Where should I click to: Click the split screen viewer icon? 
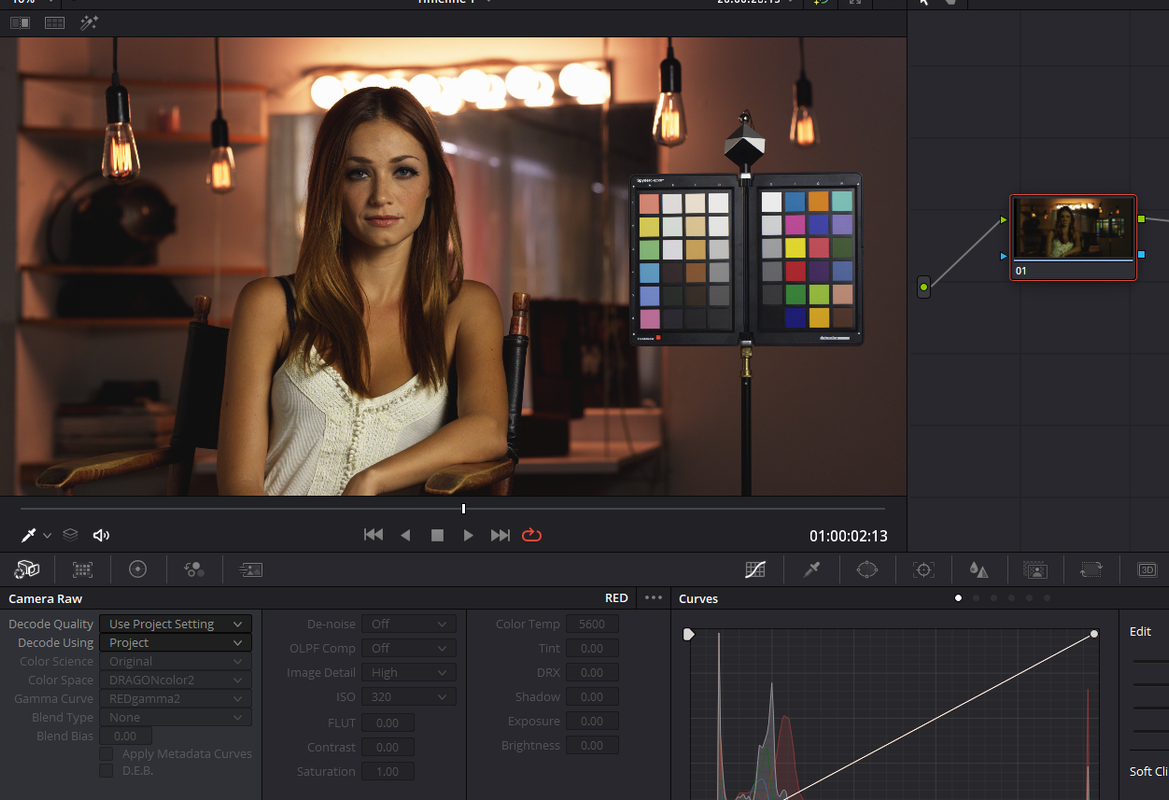point(54,22)
